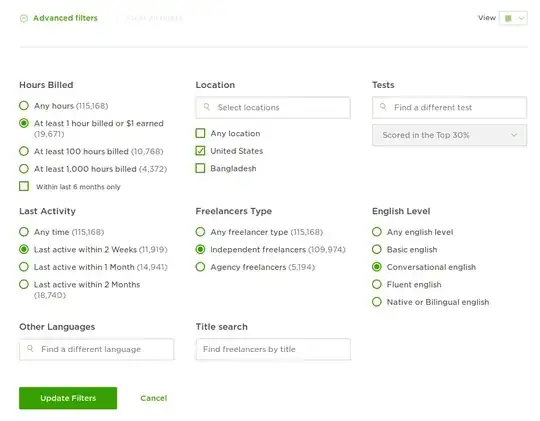Check the Any location checkbox
This screenshot has width=540, height=421.
coord(200,133)
